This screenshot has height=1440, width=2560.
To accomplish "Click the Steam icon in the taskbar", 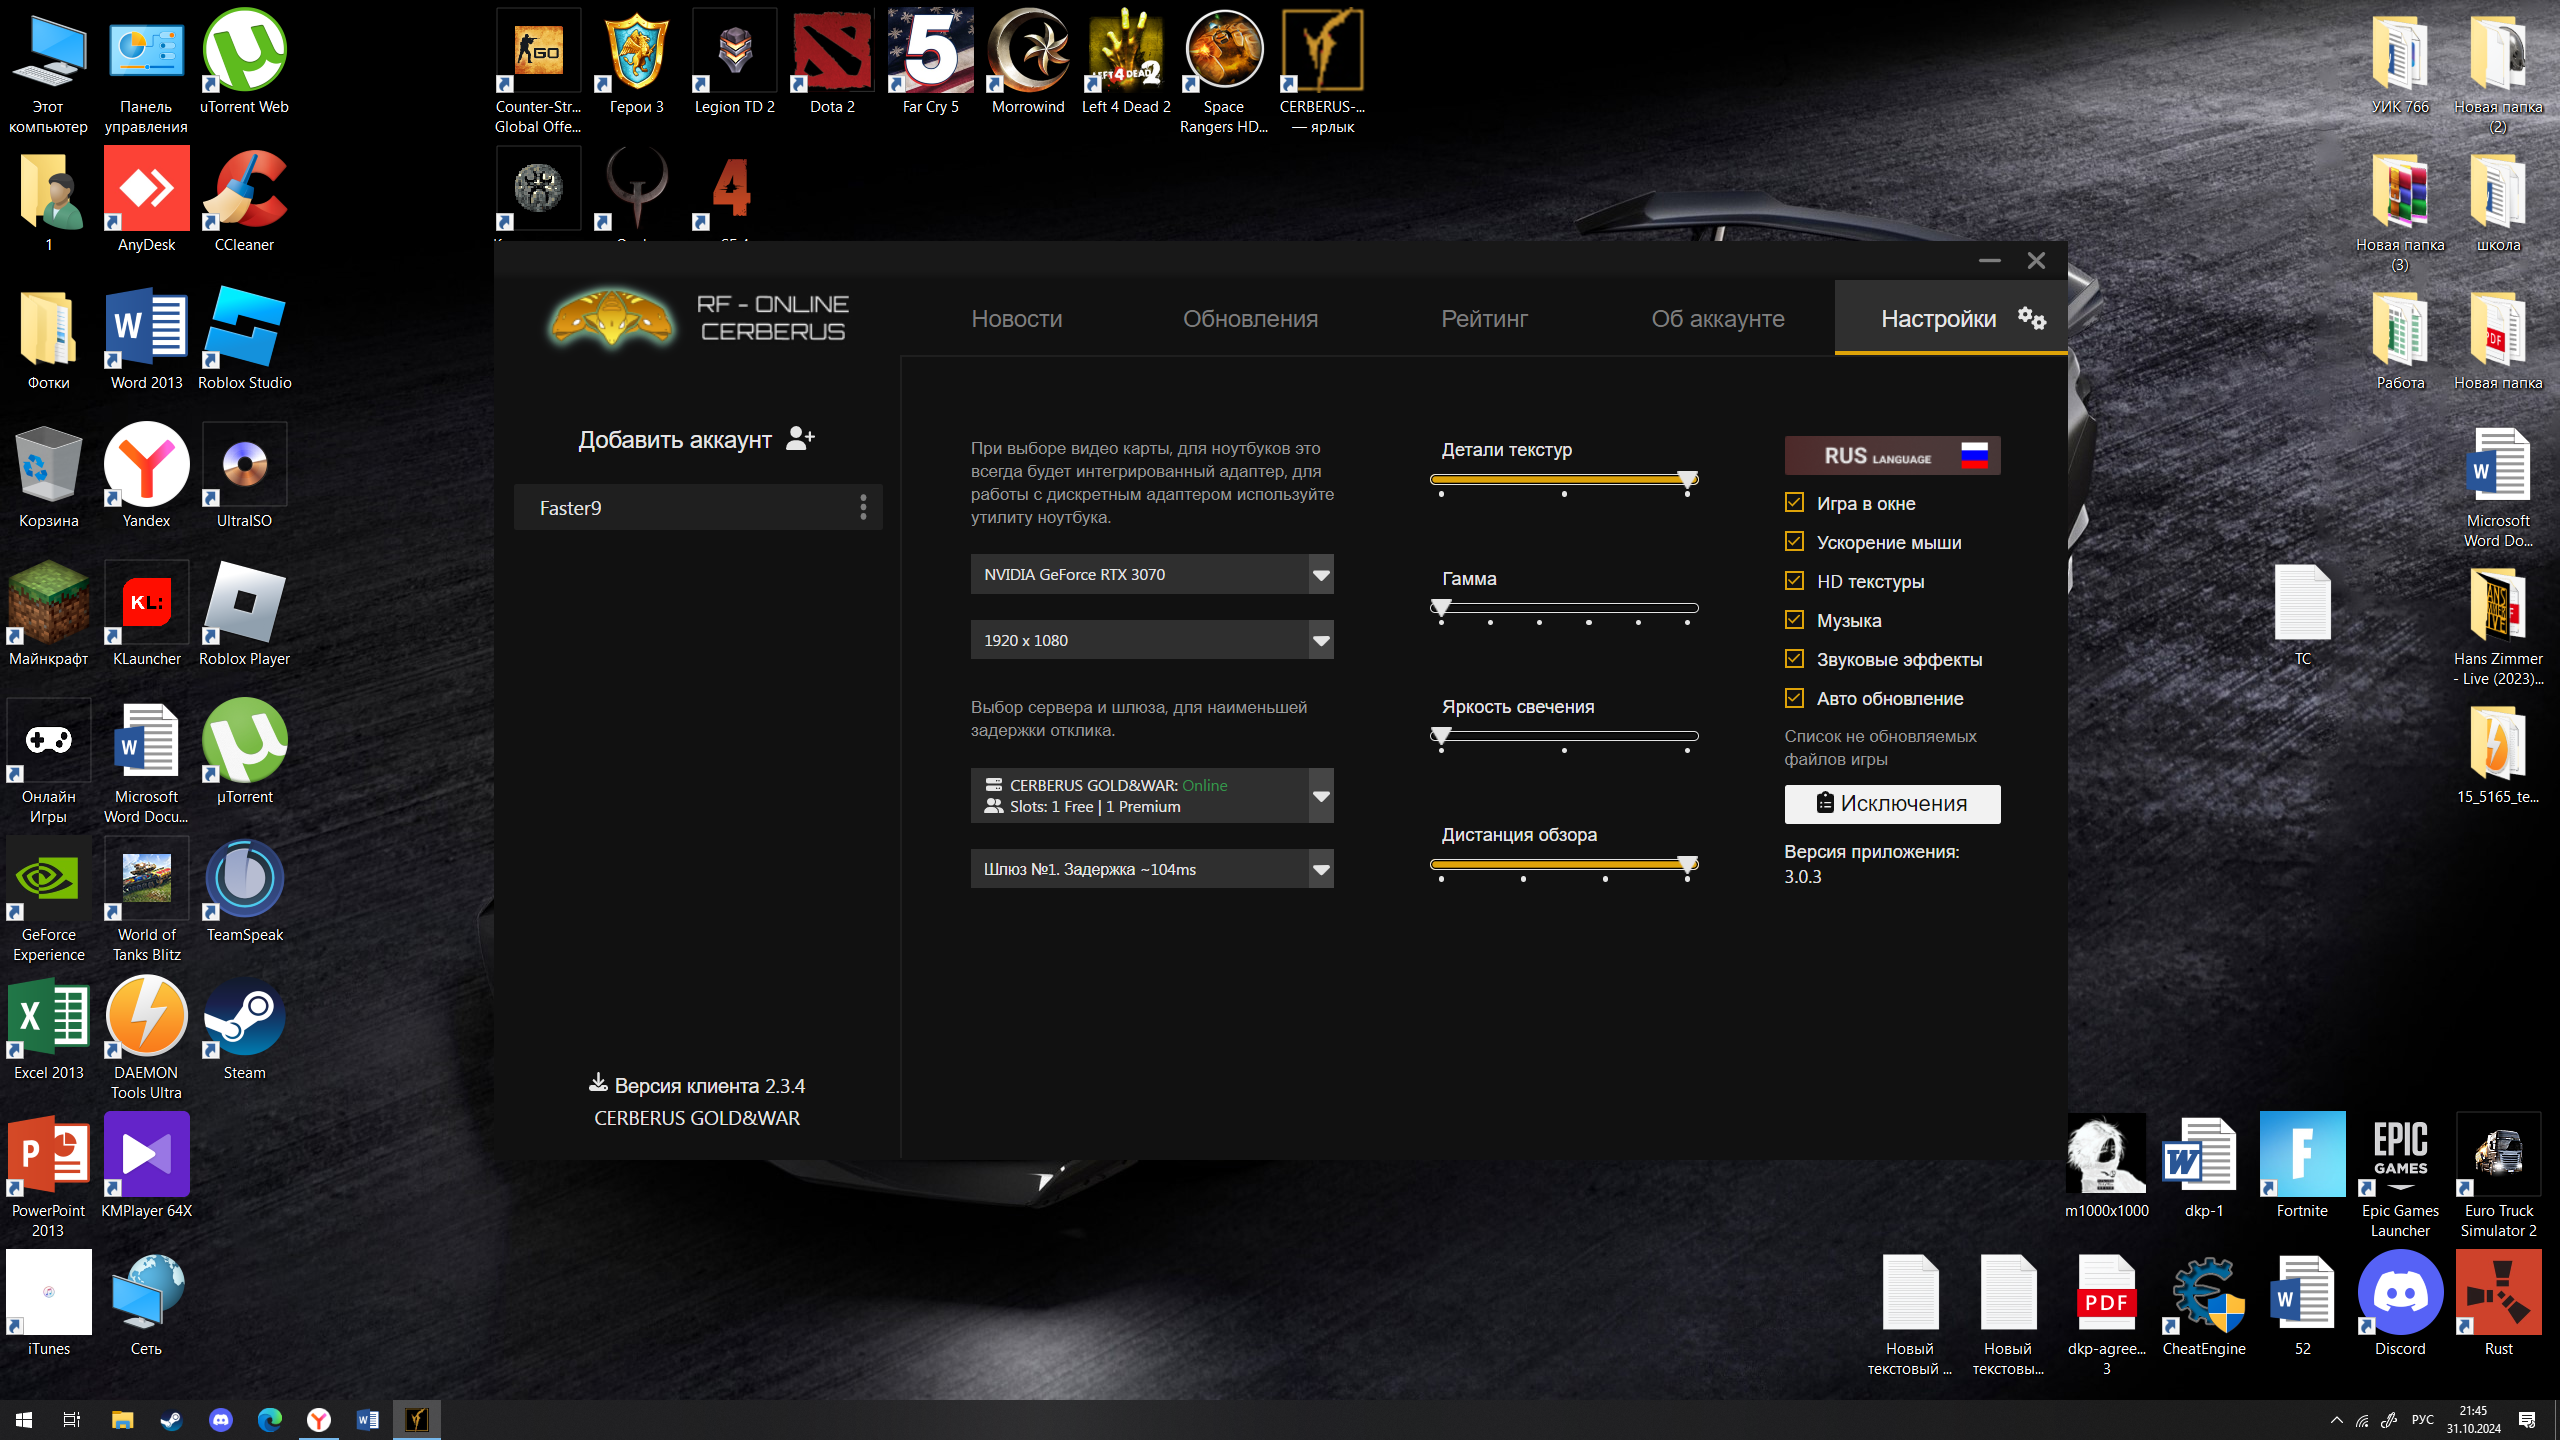I will click(x=171, y=1419).
